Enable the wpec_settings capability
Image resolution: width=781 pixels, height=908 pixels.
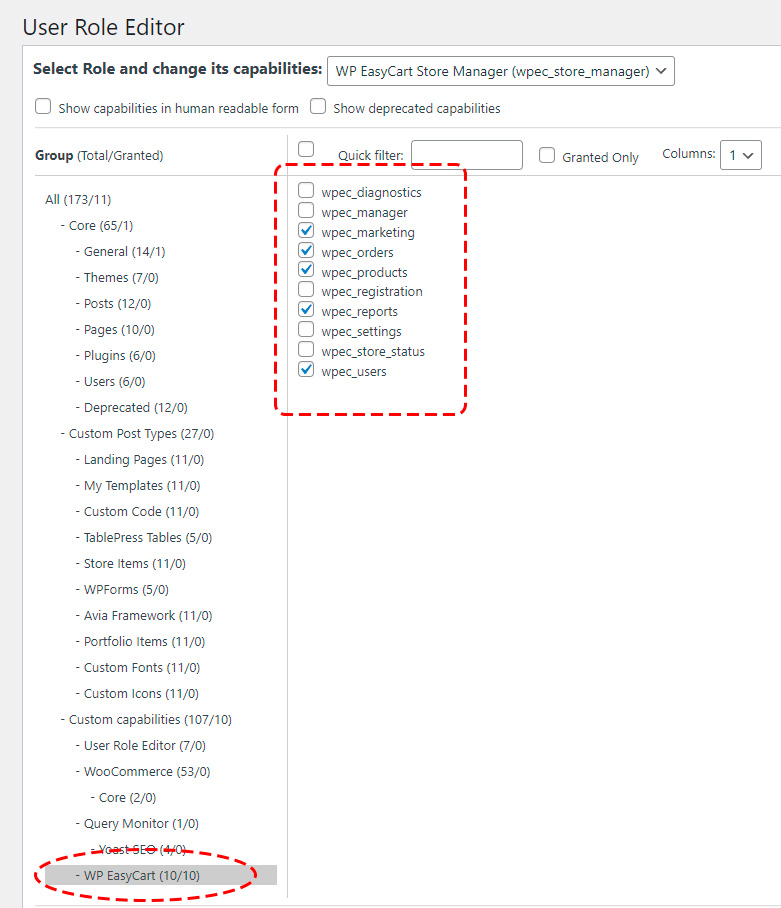pyautogui.click(x=306, y=330)
